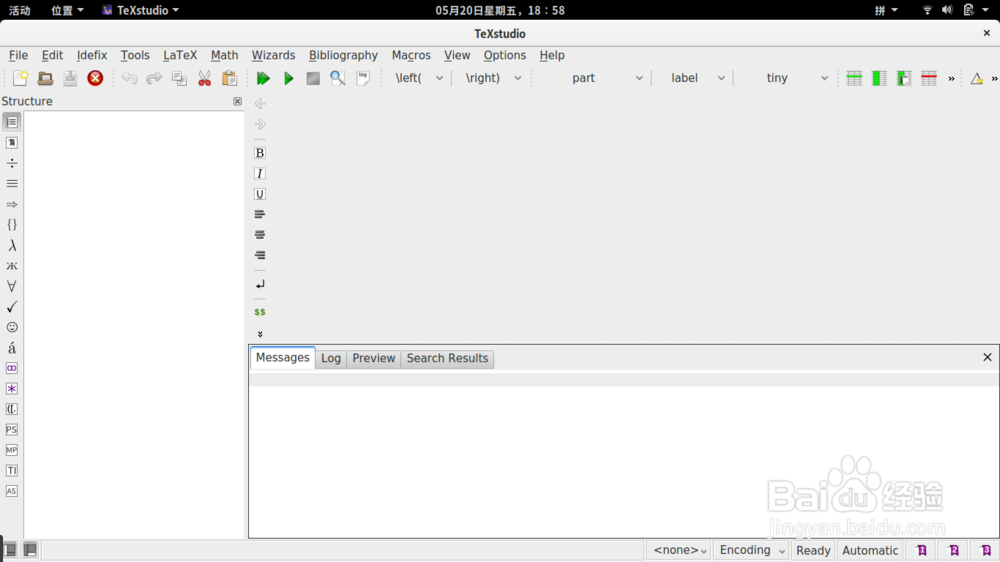
Task: Open the View PDF magnifier icon
Action: click(338, 78)
